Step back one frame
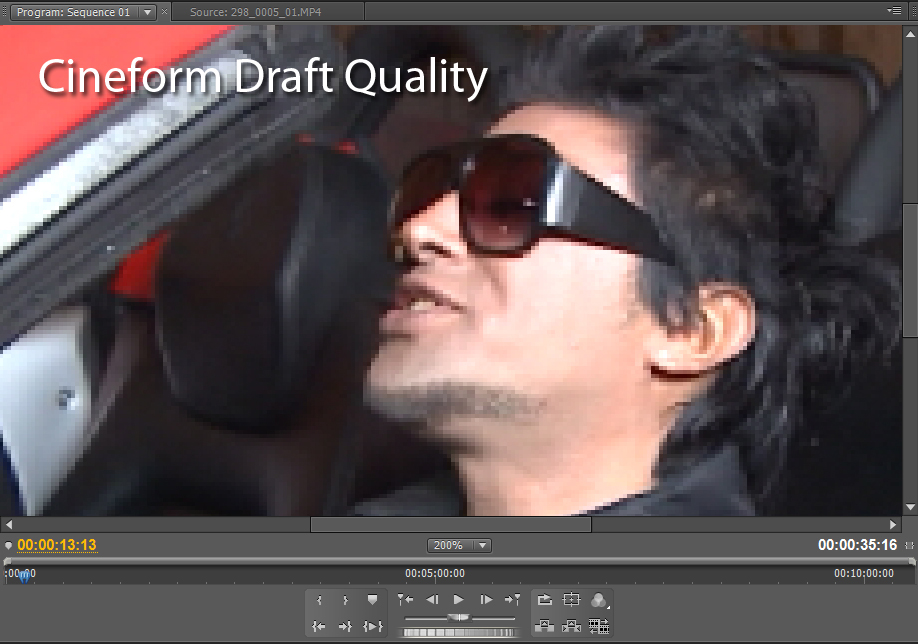 click(432, 600)
